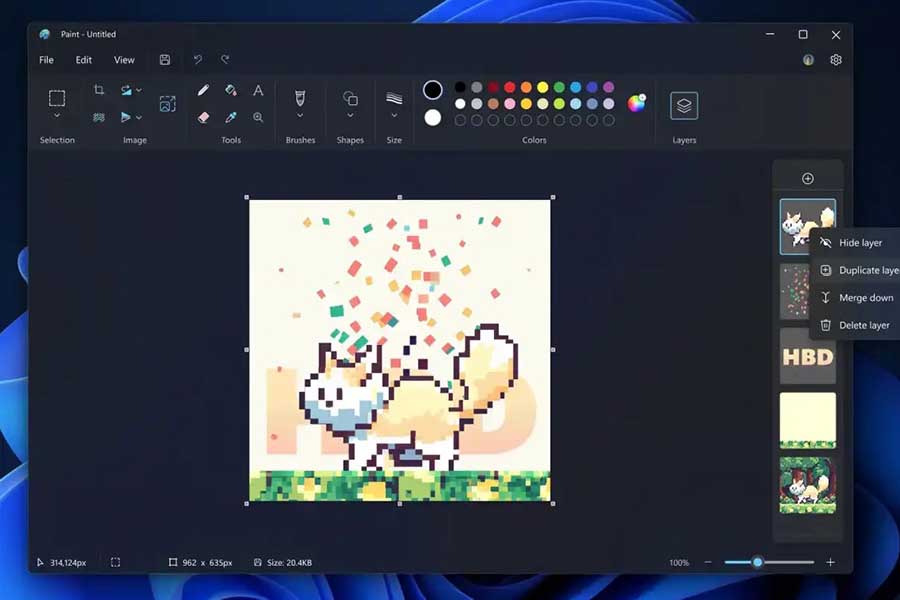Expand the Size dropdown chevron
The width and height of the screenshot is (900, 600).
coord(394,116)
